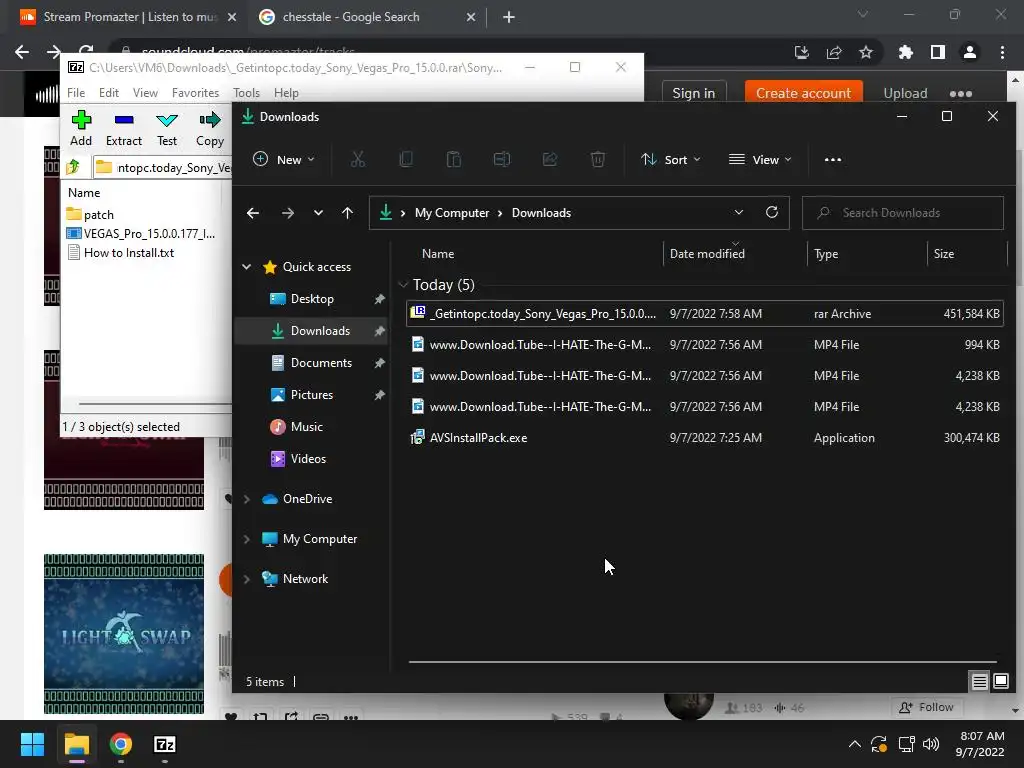Click the Paste icon in Explorer toolbar
Screen dimensions: 1024x768
[453, 159]
